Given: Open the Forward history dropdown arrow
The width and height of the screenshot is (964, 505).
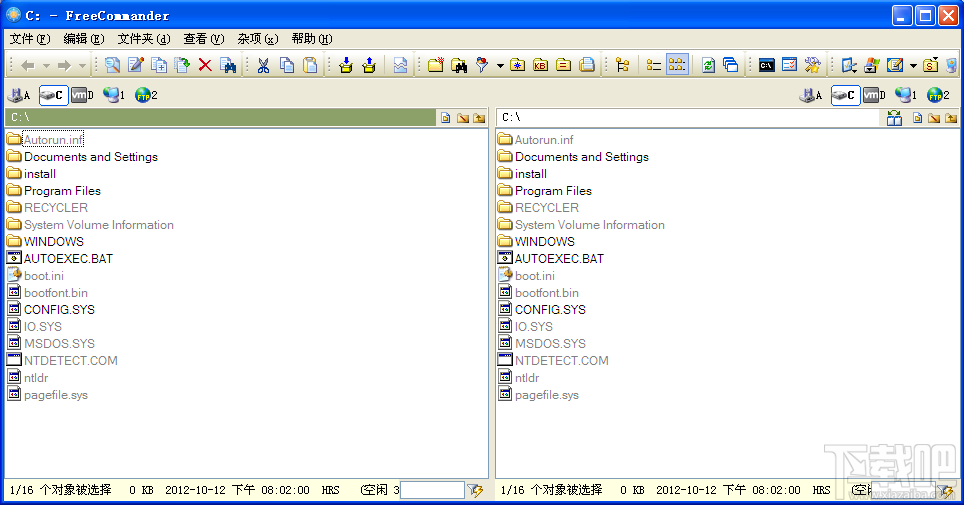Looking at the screenshot, I should (x=82, y=65).
